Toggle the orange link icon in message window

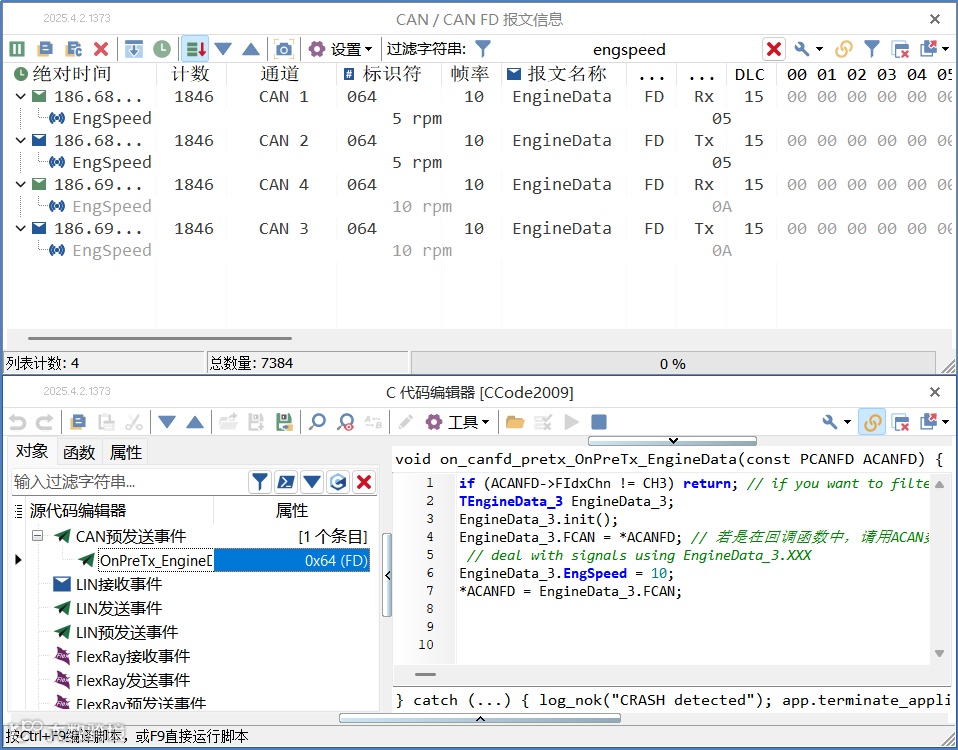tap(843, 49)
